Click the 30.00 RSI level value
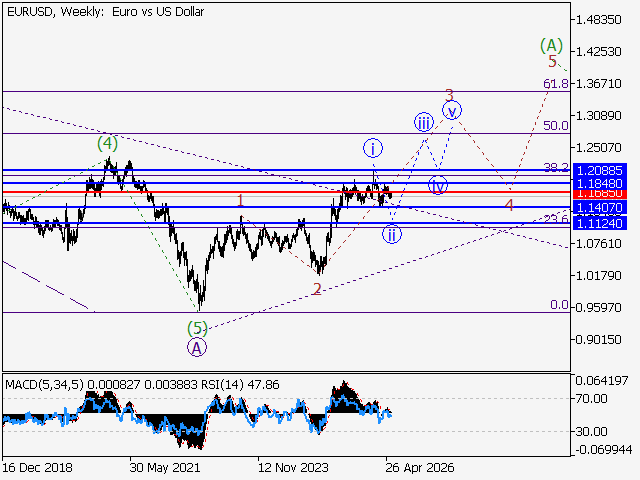The width and height of the screenshot is (640, 480). click(591, 431)
